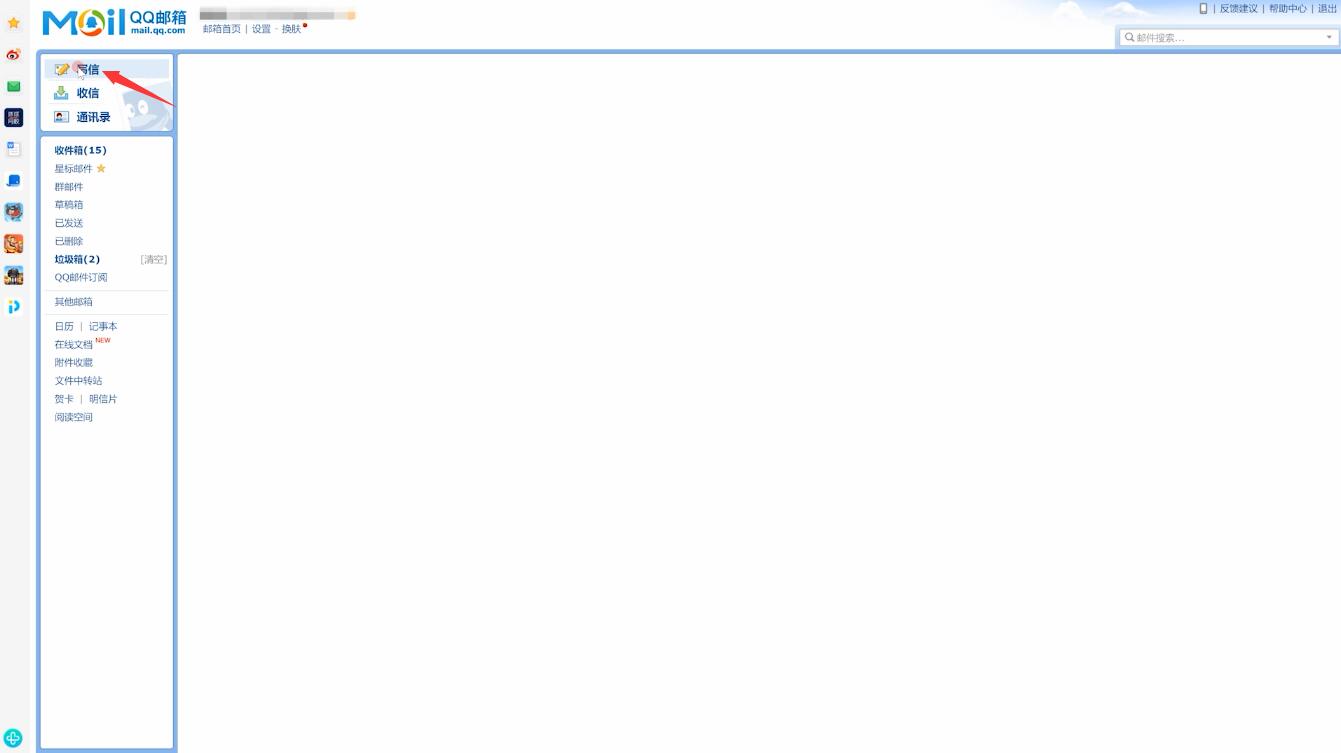Open the 群邮件 group mail folder
This screenshot has height=753, width=1341.
pyautogui.click(x=69, y=187)
